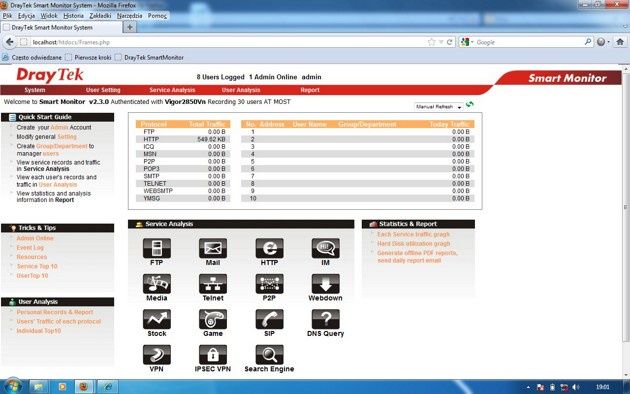The image size is (630, 394).
Task: Open the Windows Start button
Action: [x=13, y=386]
